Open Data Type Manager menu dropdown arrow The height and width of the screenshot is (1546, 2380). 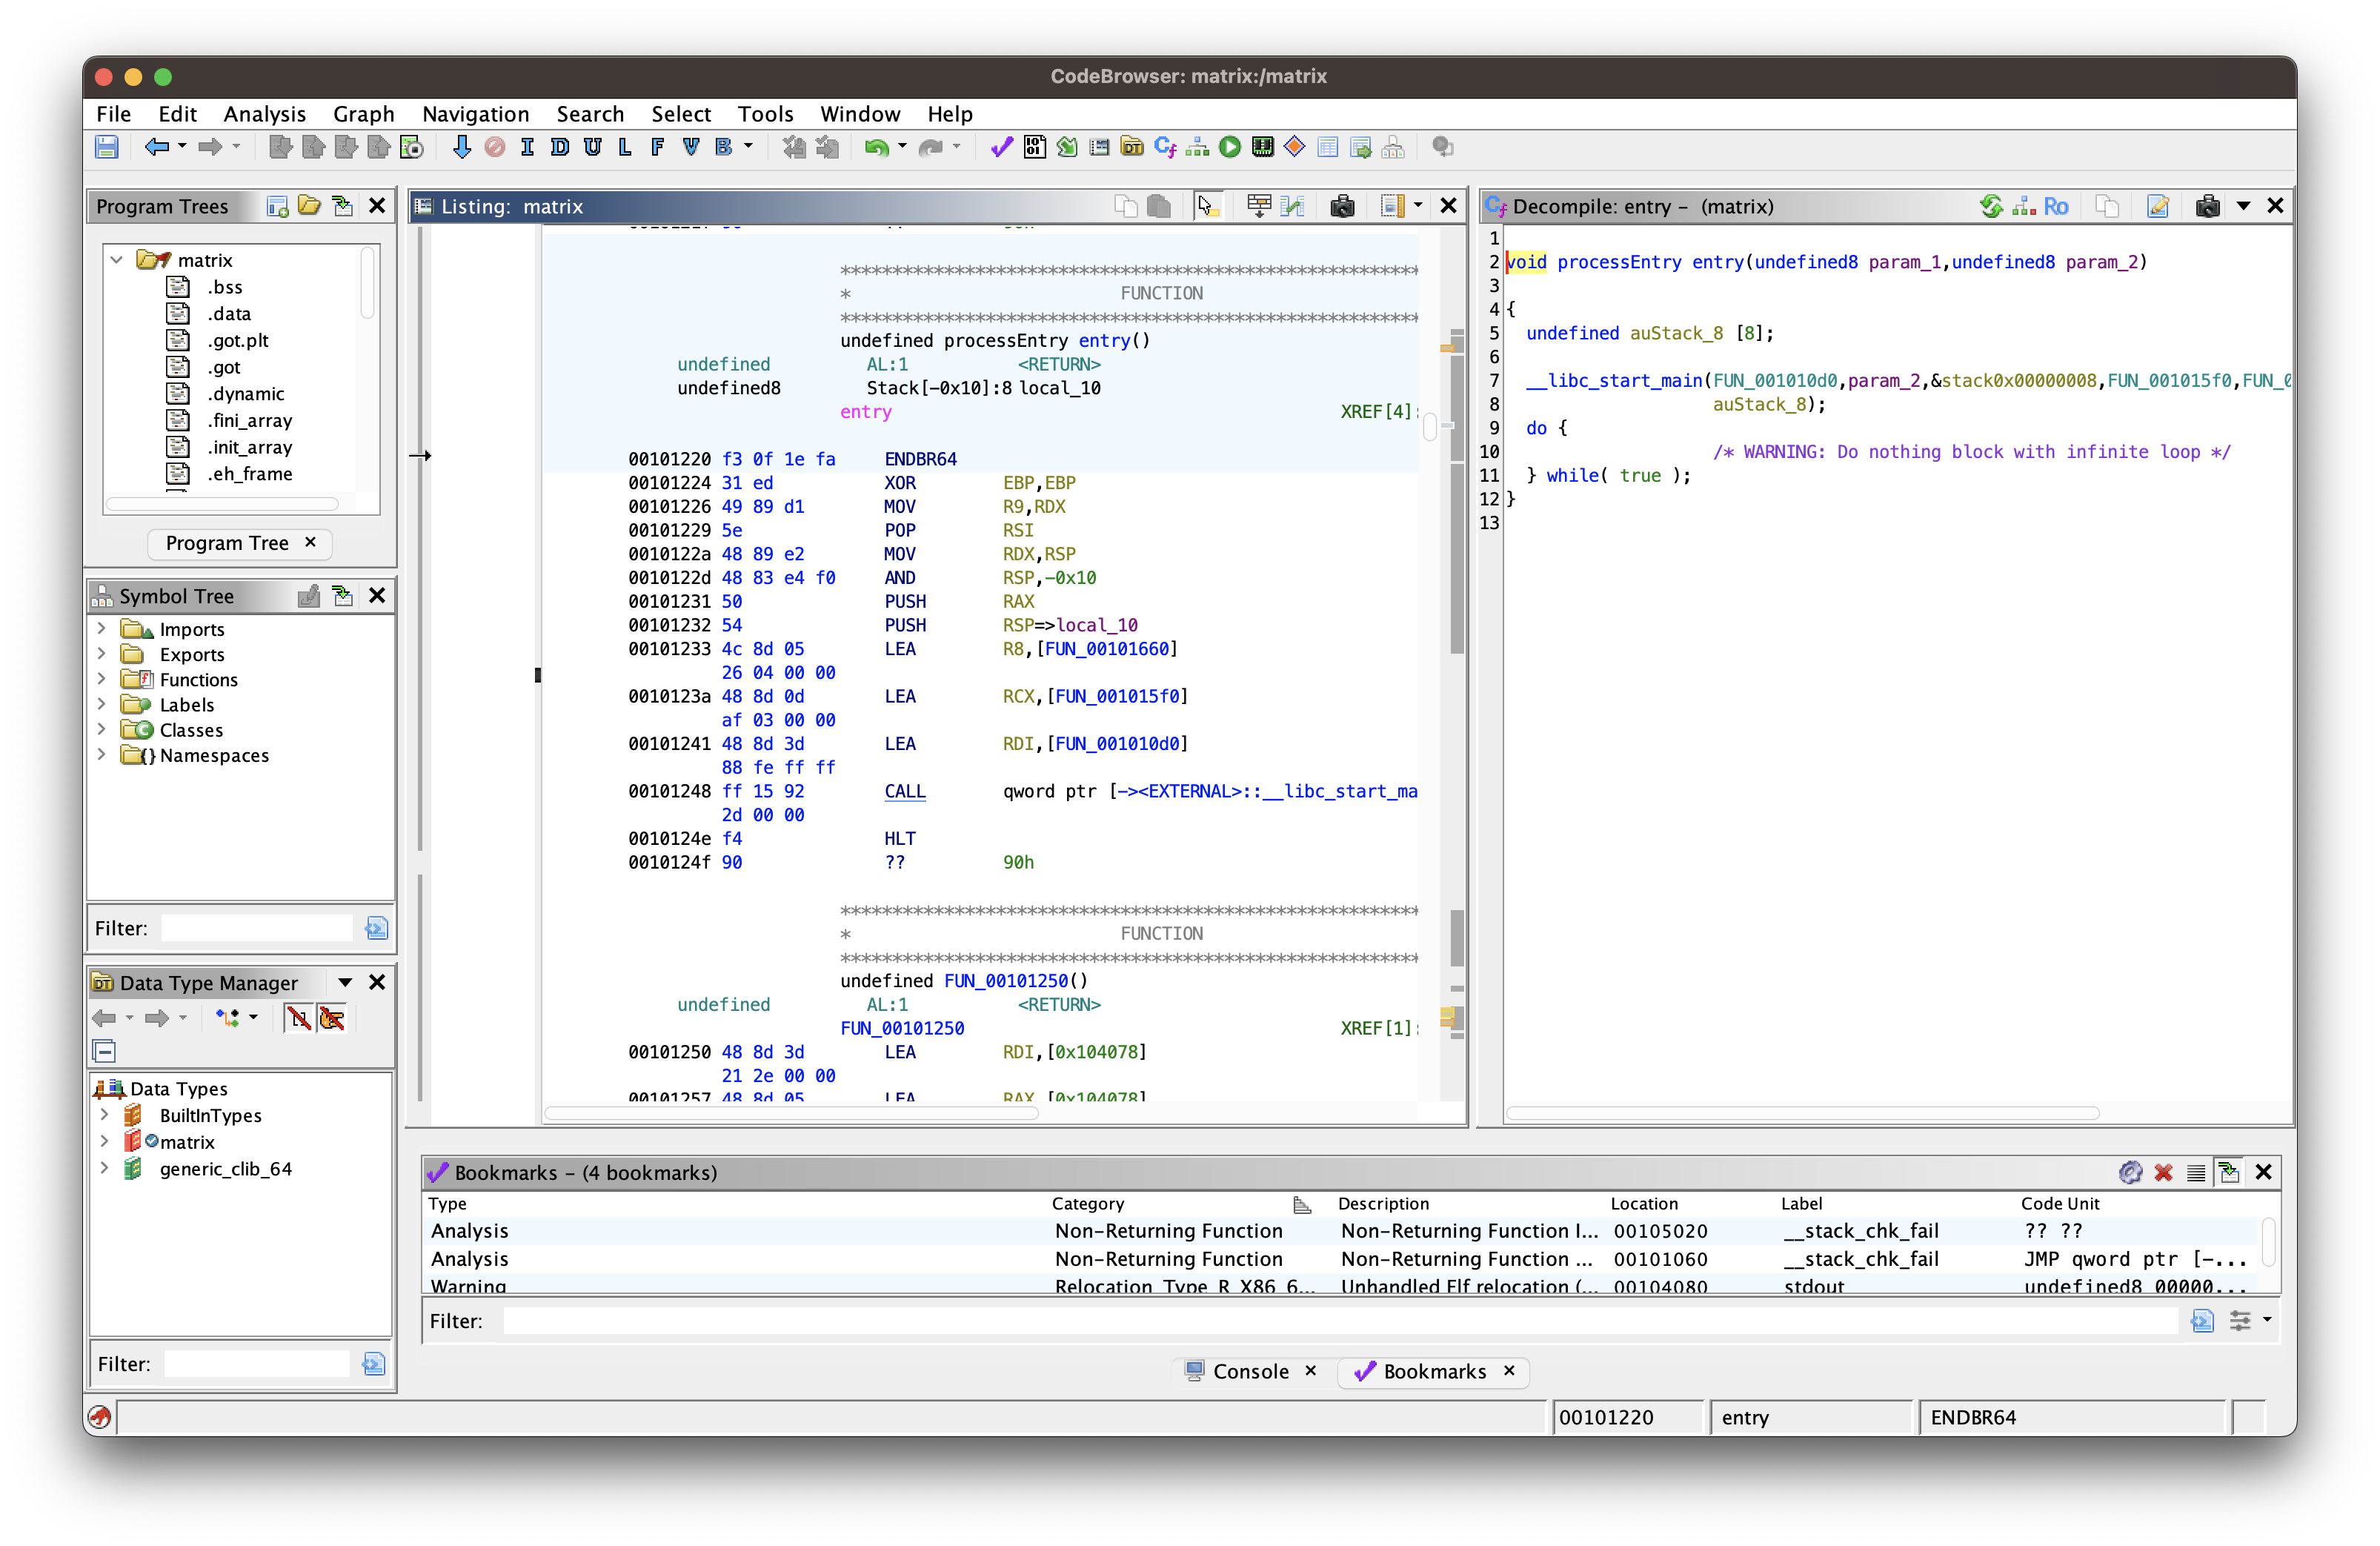[345, 982]
